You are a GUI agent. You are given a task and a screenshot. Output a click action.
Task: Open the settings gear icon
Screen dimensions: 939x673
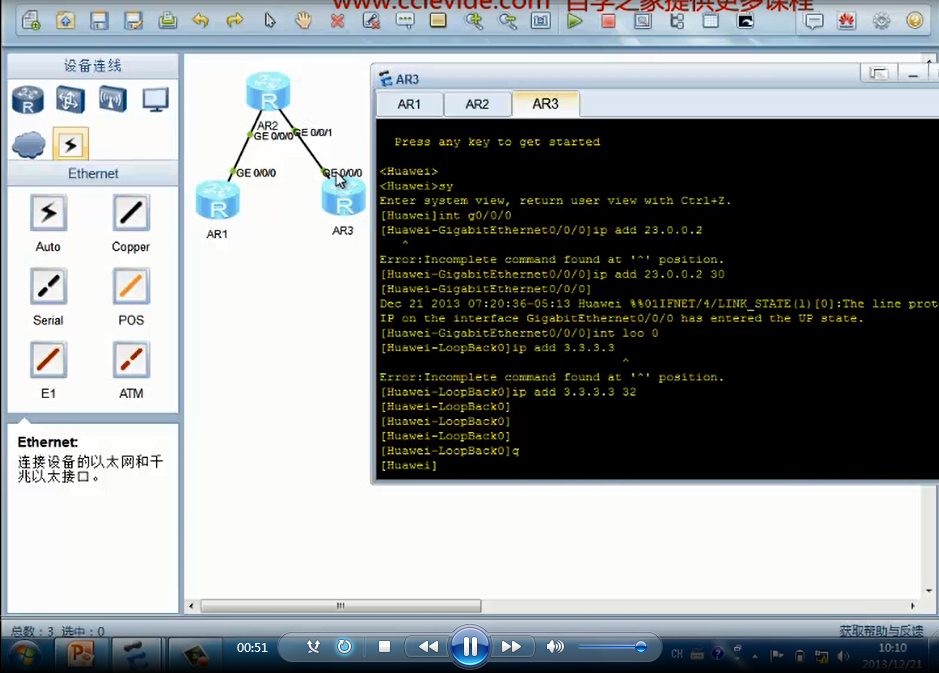881,20
